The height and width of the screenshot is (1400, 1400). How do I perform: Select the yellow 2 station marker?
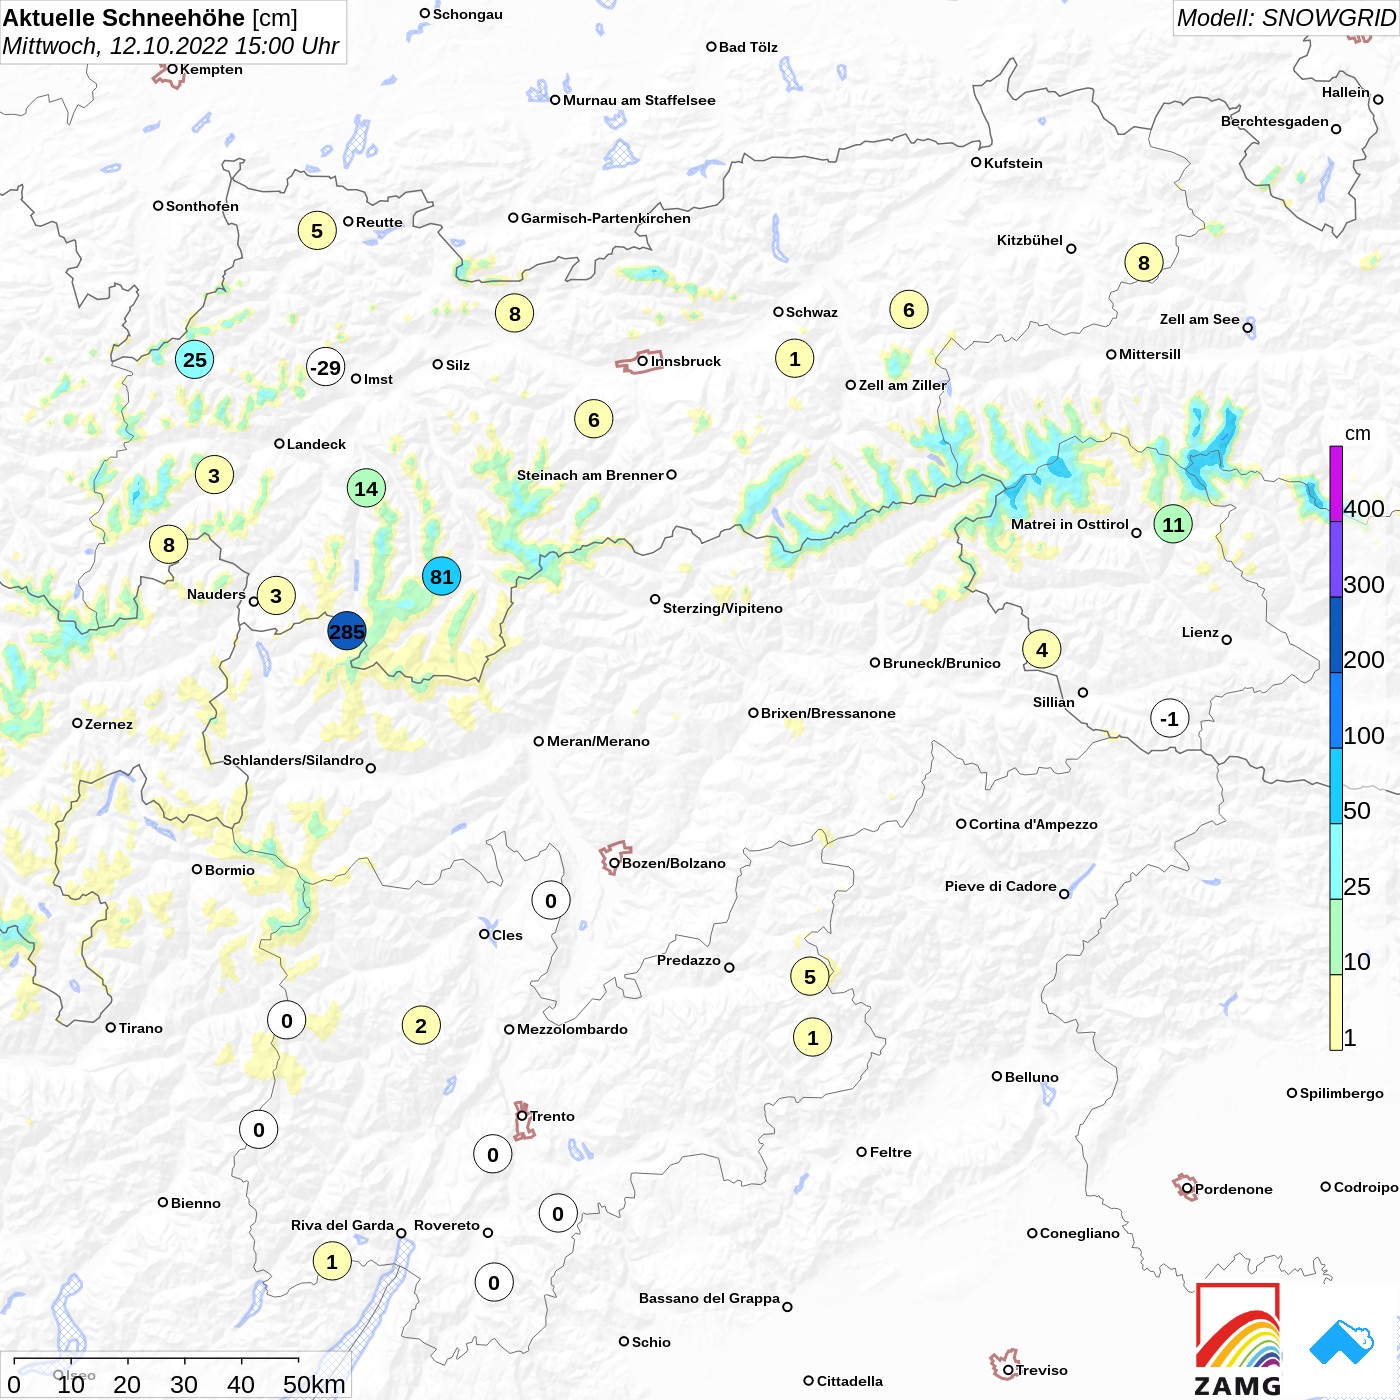tap(421, 1025)
